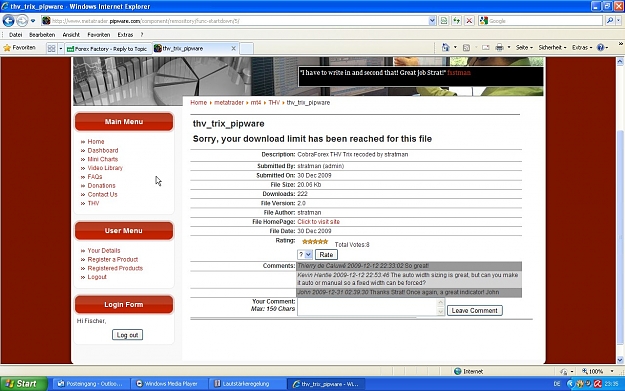Click the Rate button
The width and height of the screenshot is (625, 391).
point(326,254)
